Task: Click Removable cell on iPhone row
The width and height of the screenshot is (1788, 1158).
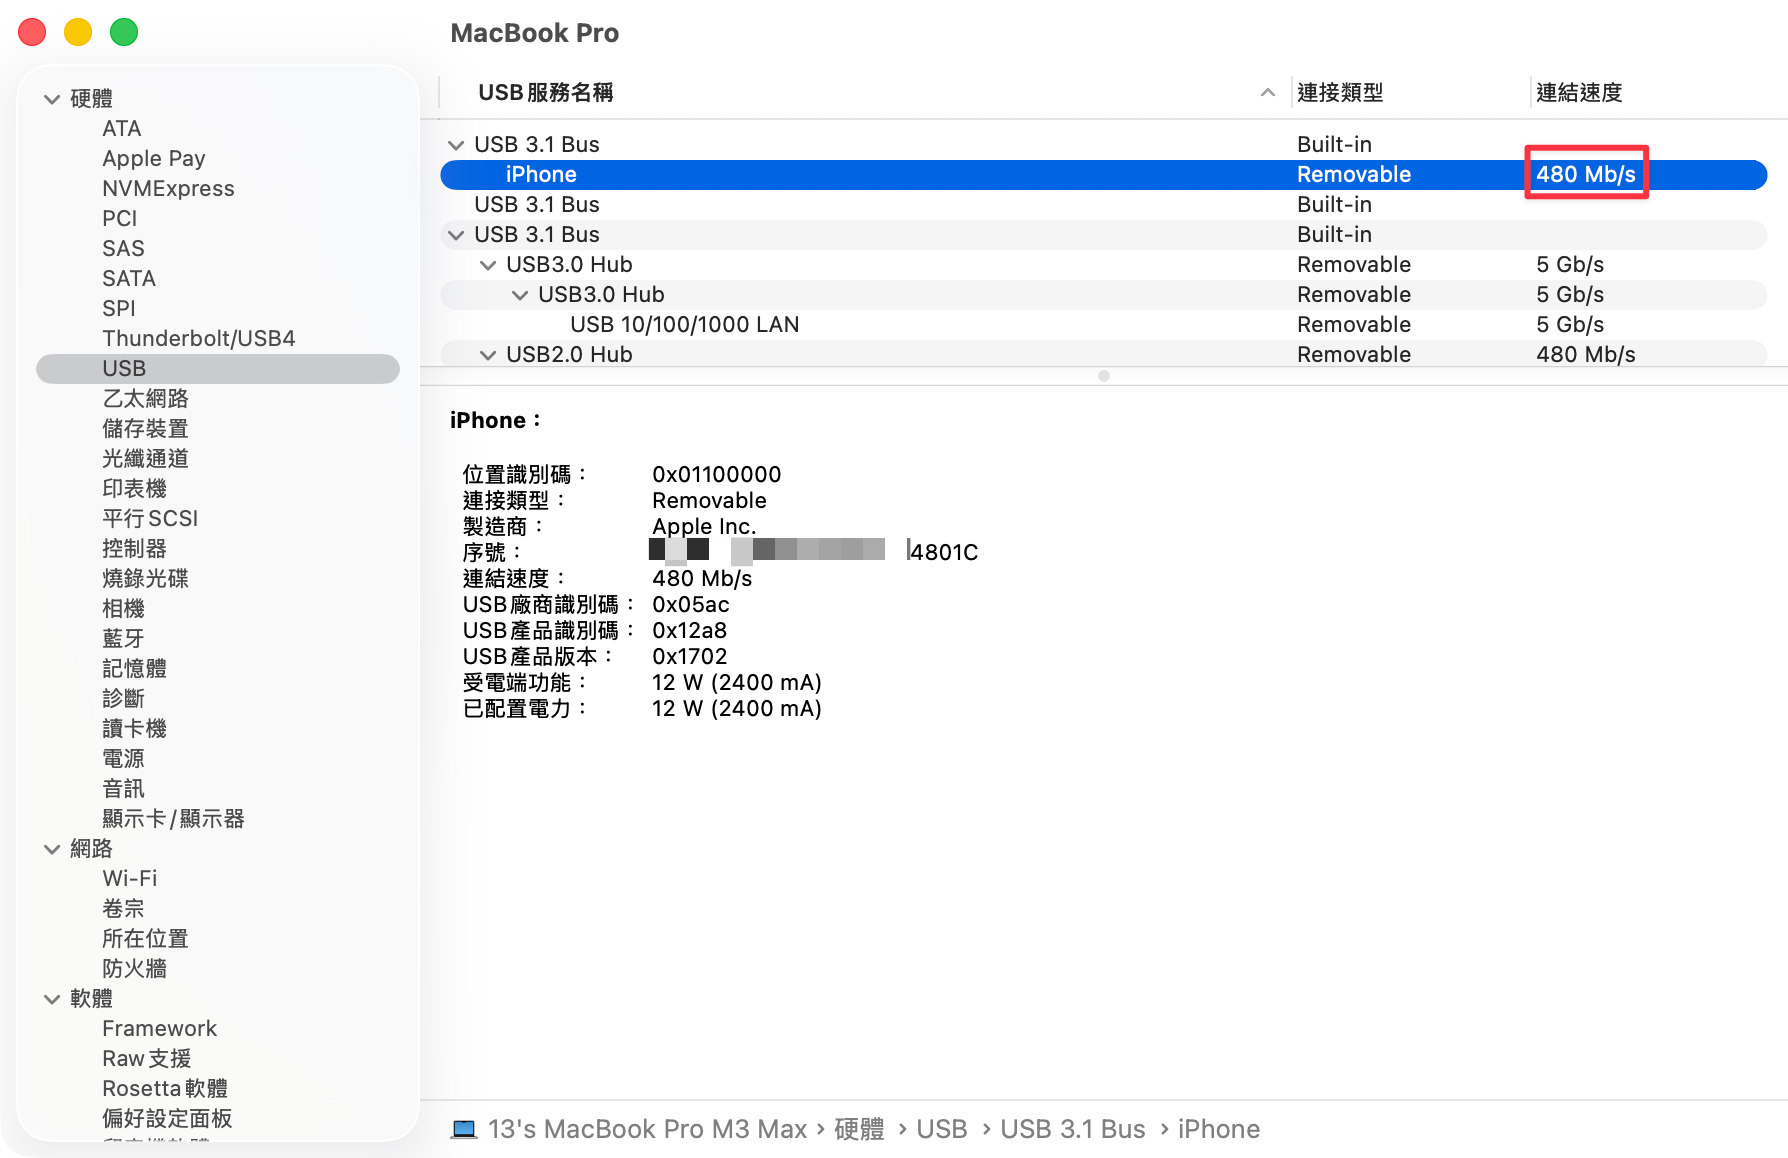Action: pos(1354,175)
